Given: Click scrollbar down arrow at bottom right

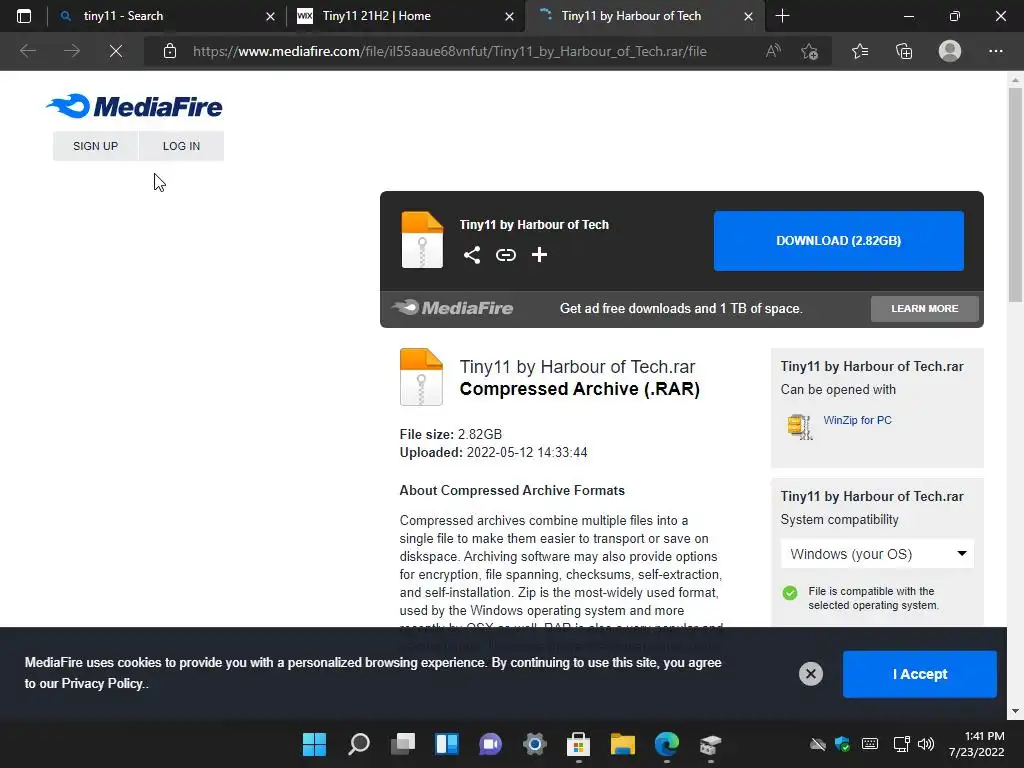Looking at the screenshot, I should pyautogui.click(x=1015, y=711).
